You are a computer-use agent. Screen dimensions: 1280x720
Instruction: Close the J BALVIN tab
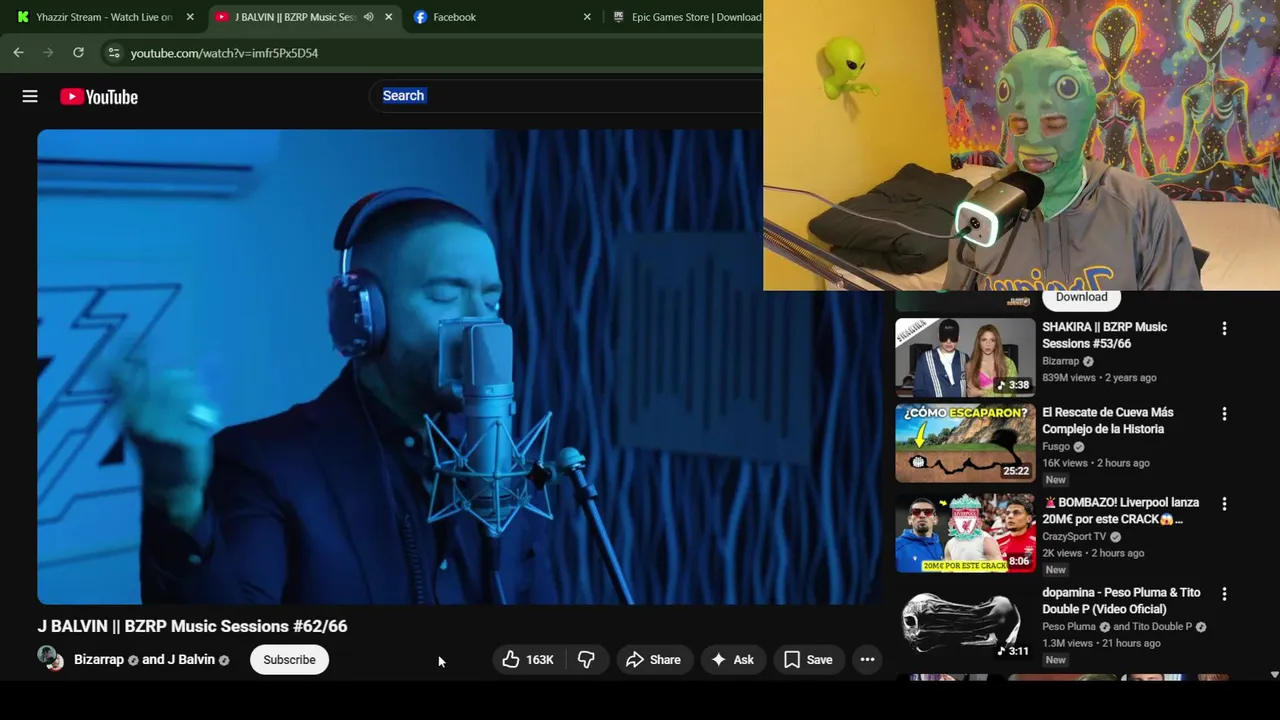(389, 17)
